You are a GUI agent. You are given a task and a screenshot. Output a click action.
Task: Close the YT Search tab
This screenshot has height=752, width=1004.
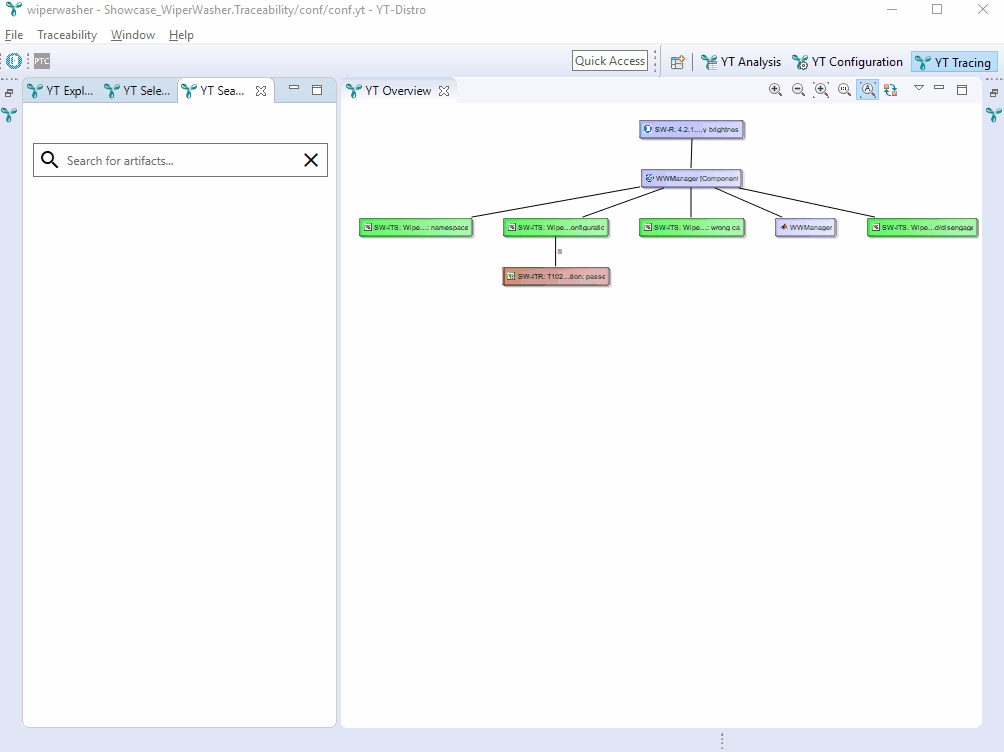click(x=261, y=91)
